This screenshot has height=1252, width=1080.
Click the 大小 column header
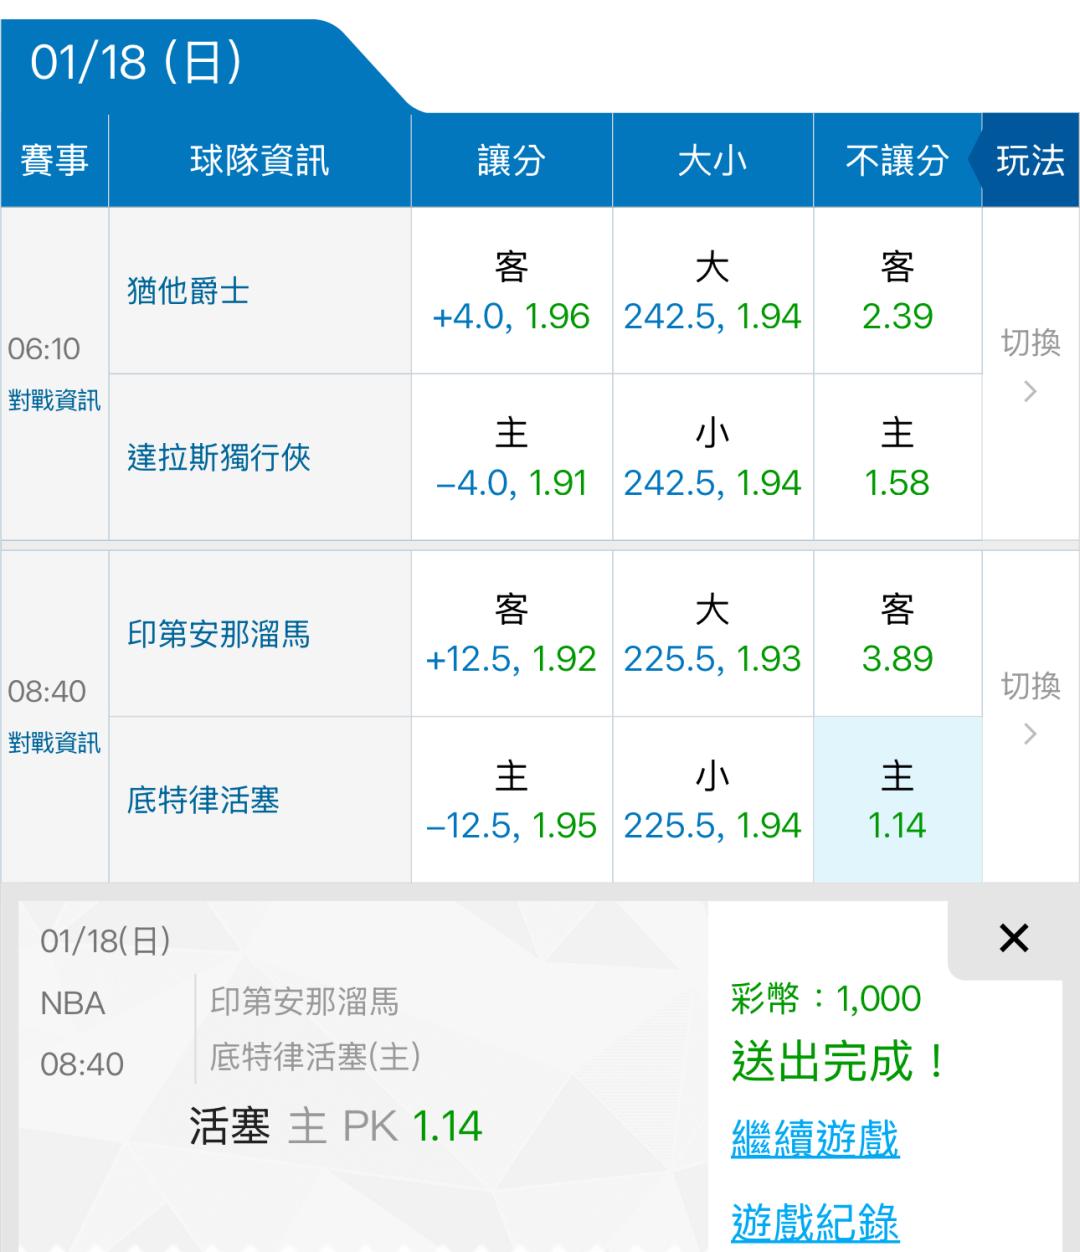click(712, 160)
